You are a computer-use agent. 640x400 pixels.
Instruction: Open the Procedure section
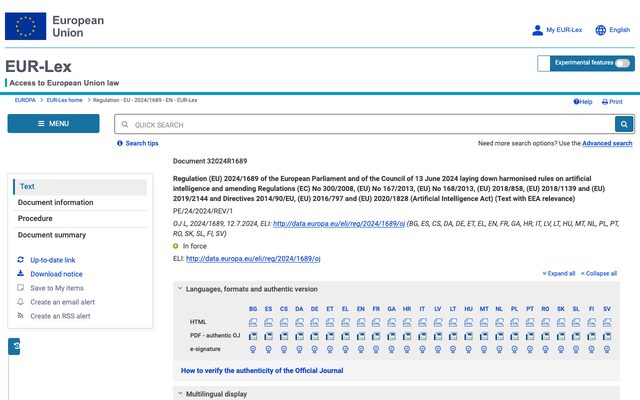click(35, 218)
